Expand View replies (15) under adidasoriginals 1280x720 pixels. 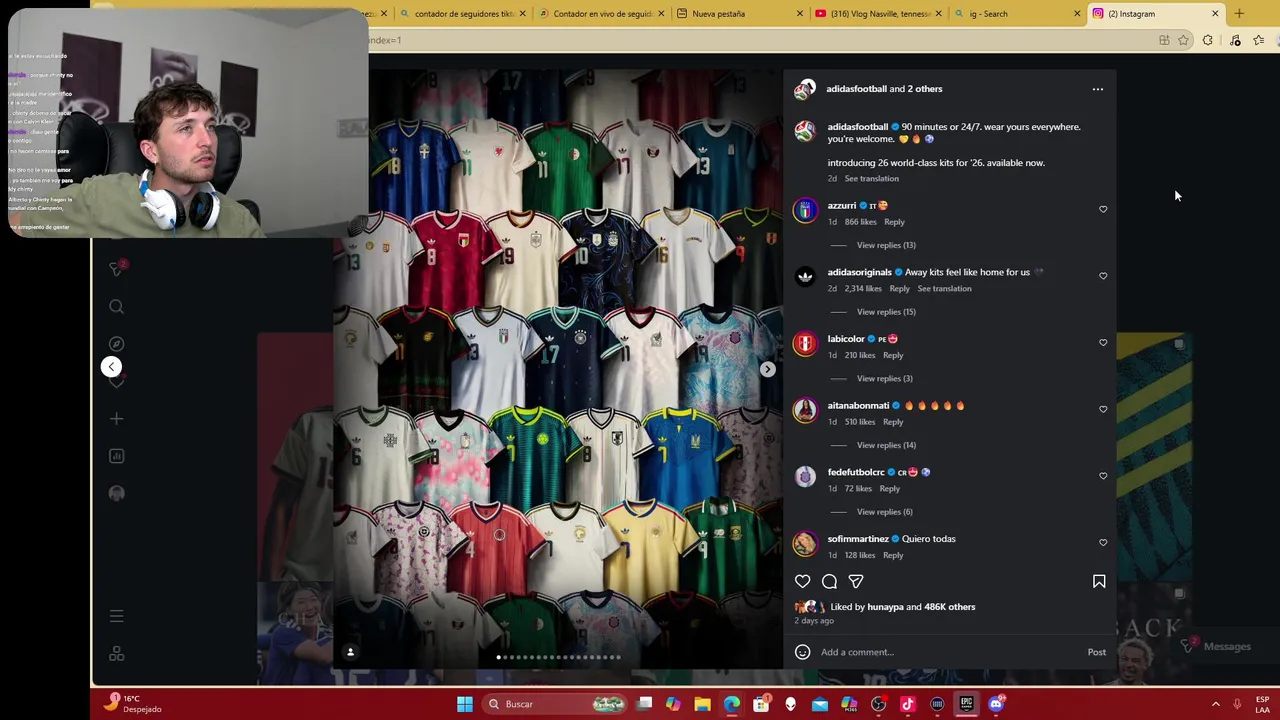pyautogui.click(x=886, y=312)
